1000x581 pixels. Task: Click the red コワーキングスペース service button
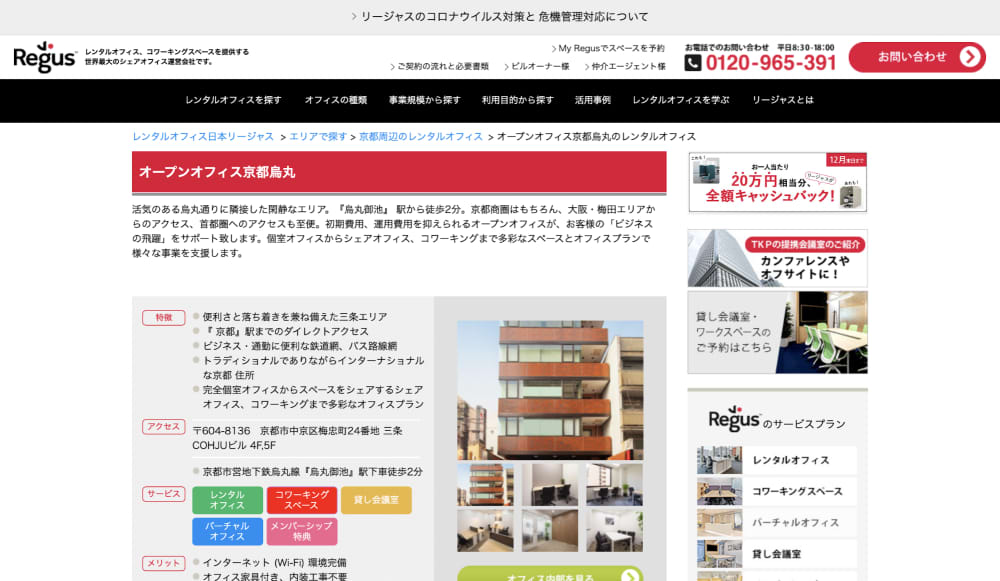click(302, 500)
